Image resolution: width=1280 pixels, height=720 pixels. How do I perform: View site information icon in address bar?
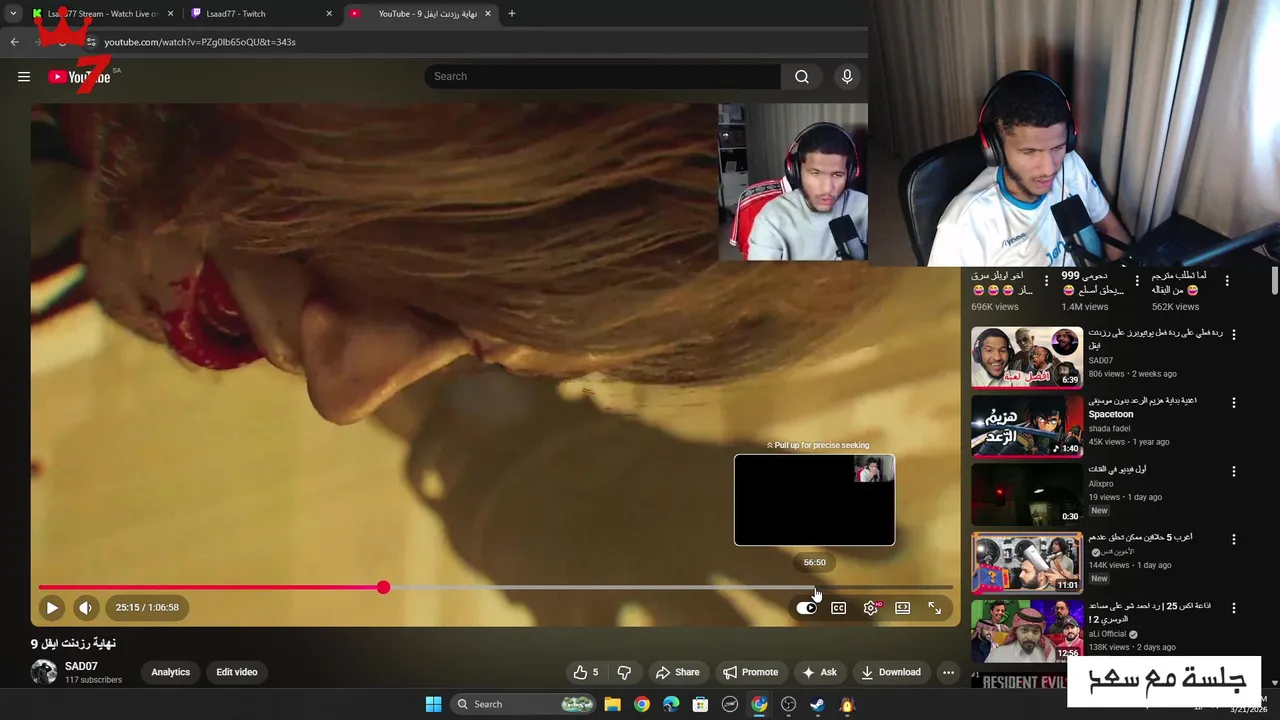pyautogui.click(x=91, y=42)
